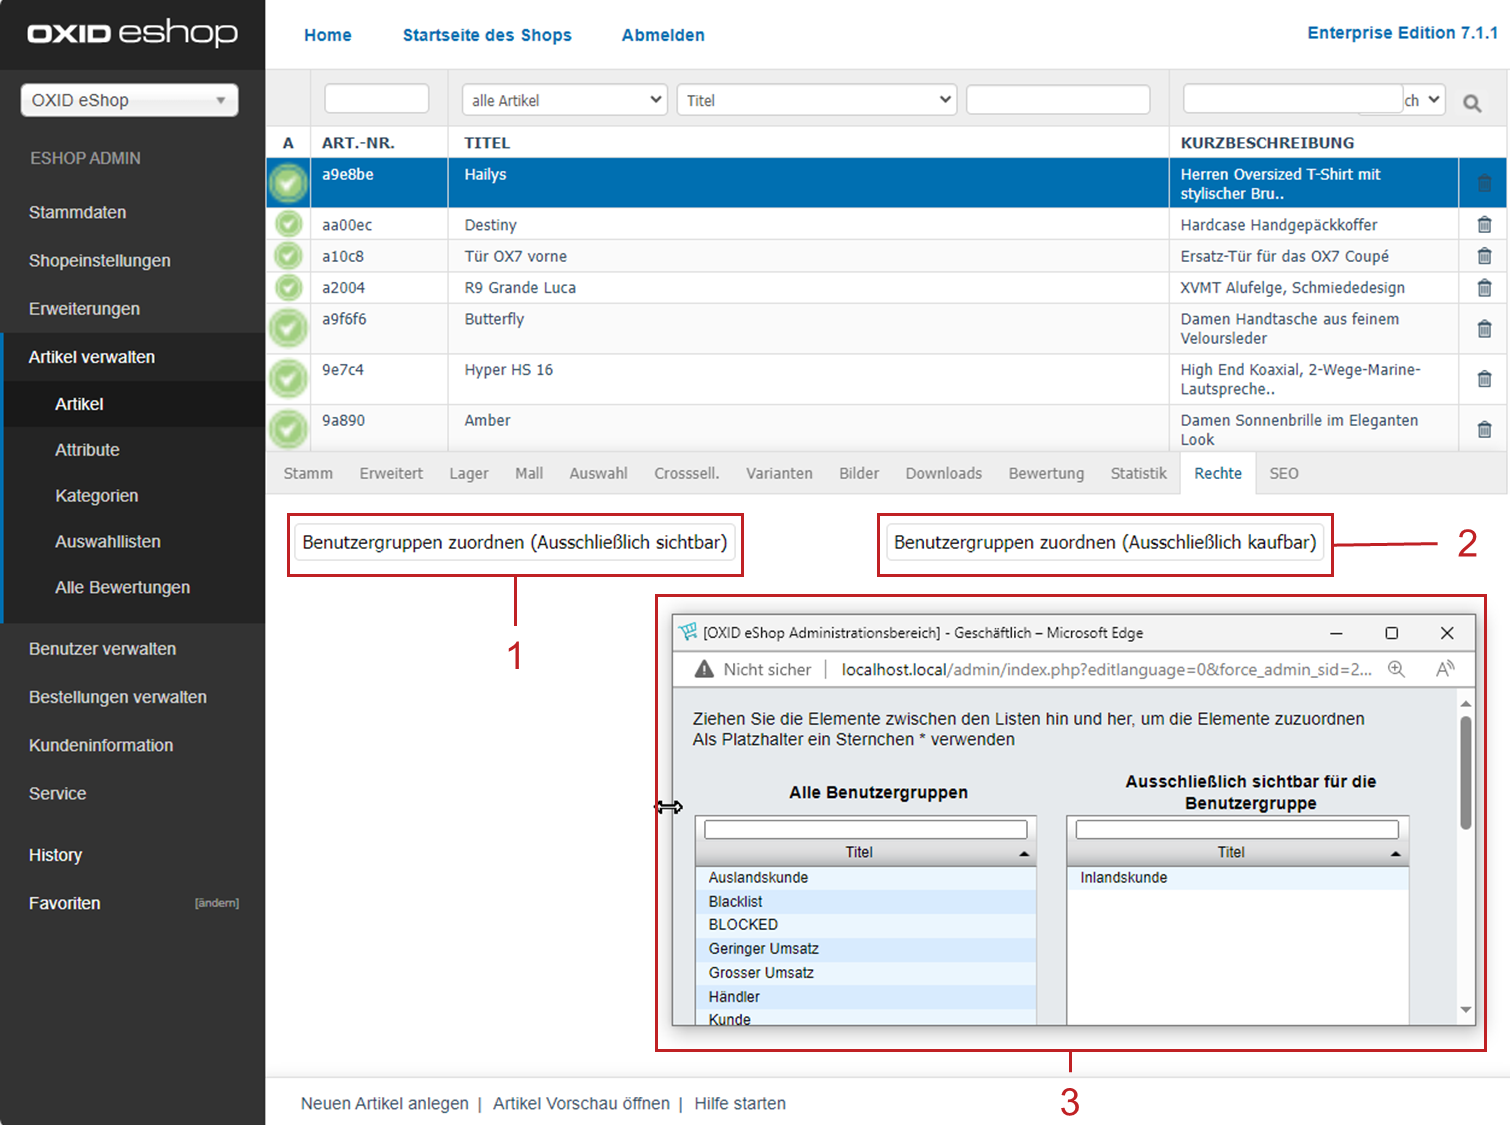Click popup scrollbar down arrow
The height and width of the screenshot is (1148, 1510).
point(1466,1010)
